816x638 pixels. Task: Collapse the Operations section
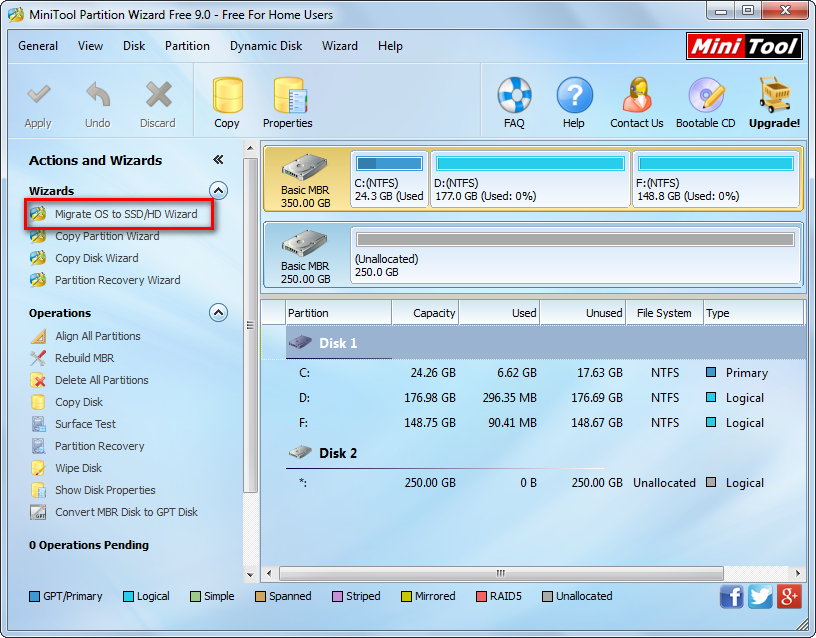tap(218, 313)
